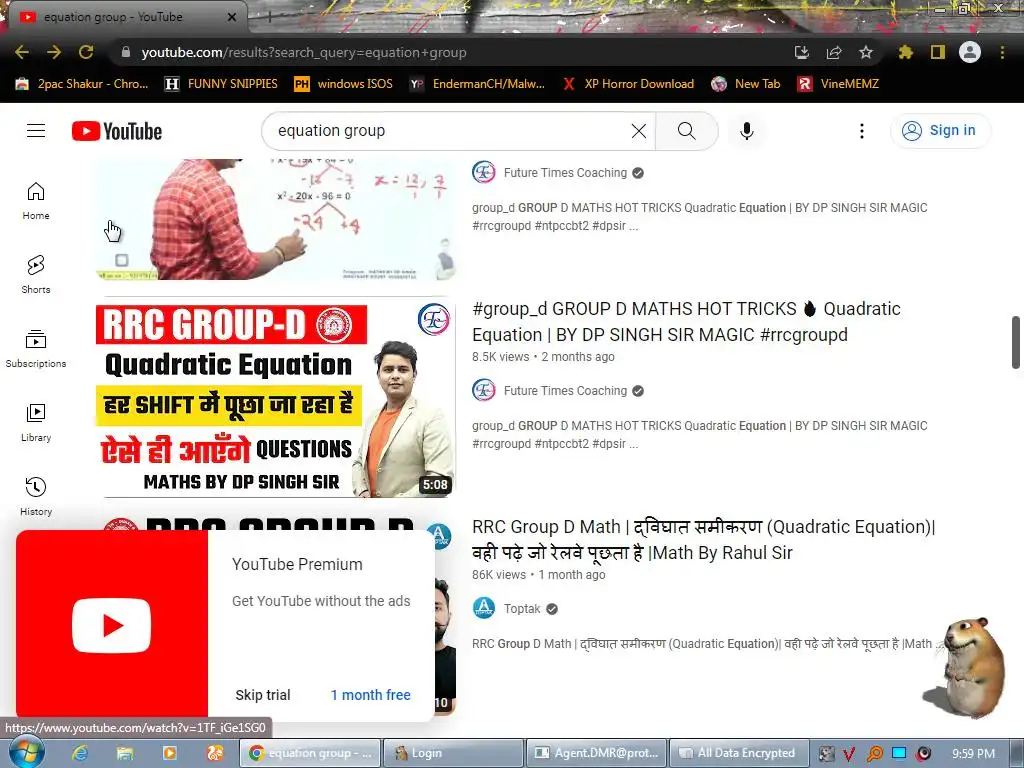
Task: Click the taskbar clock 9:59 PM
Action: (973, 753)
